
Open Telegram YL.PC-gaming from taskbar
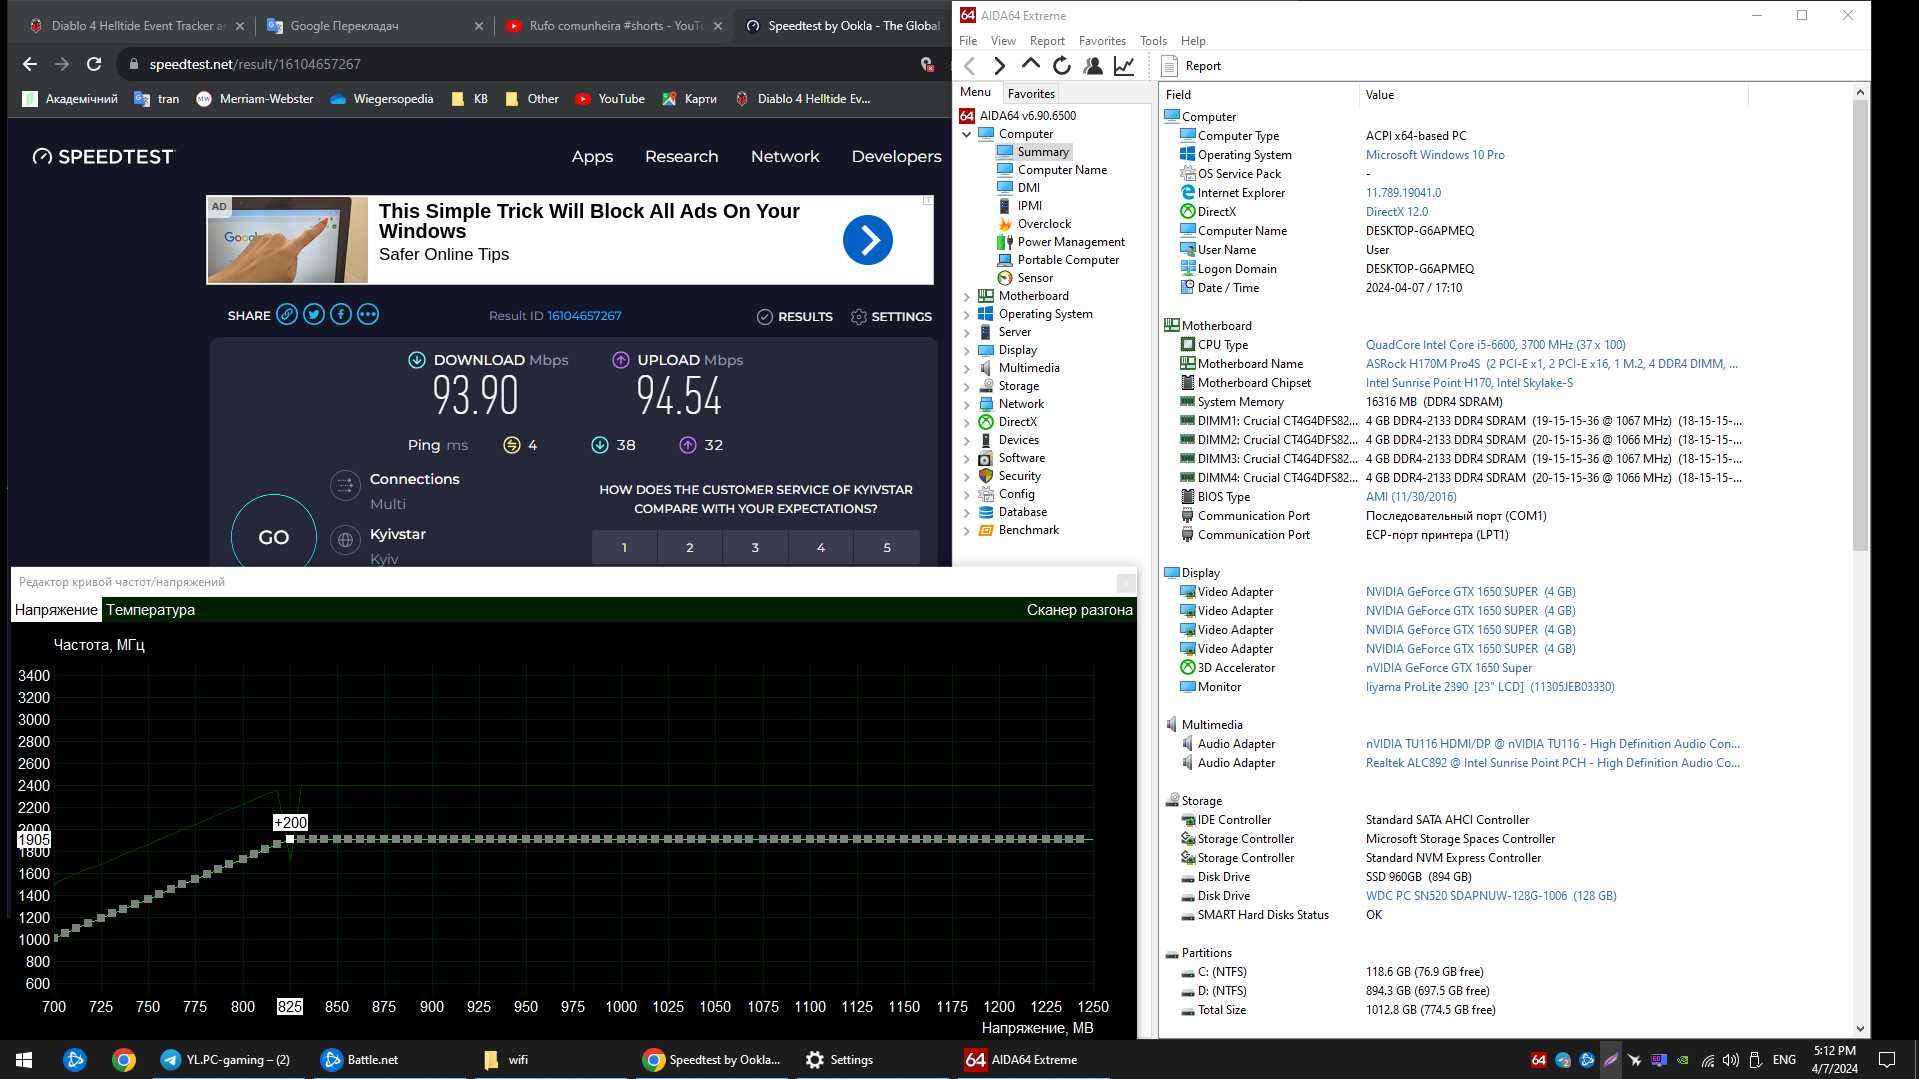[226, 1060]
